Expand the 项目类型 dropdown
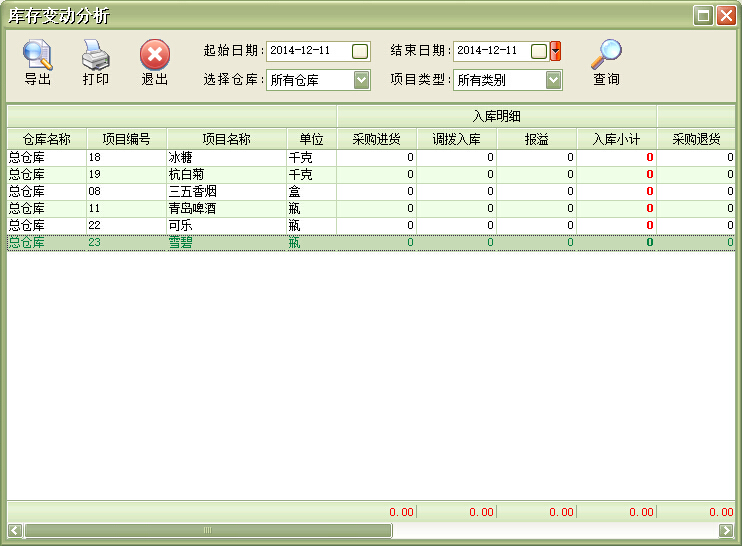 coord(553,80)
